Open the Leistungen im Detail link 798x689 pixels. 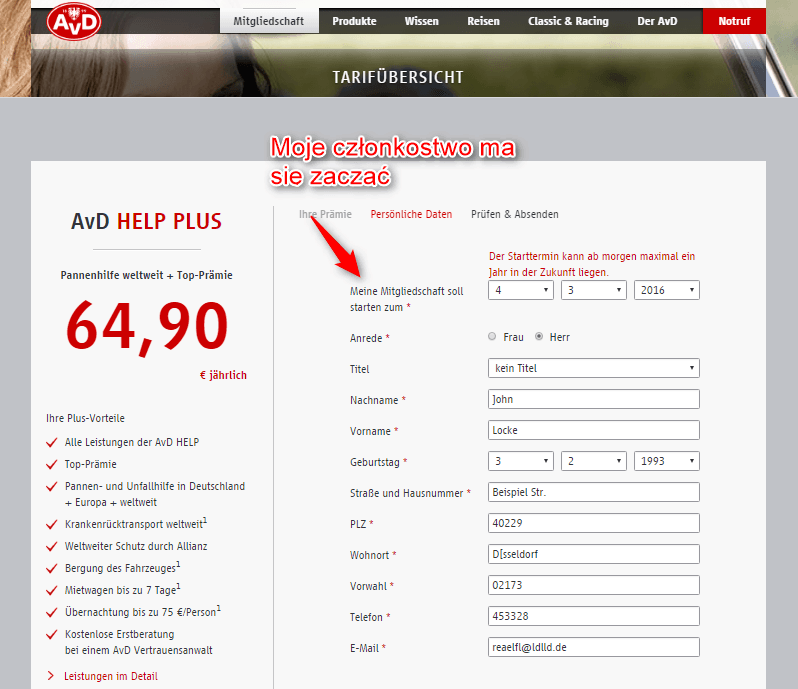[x=111, y=676]
